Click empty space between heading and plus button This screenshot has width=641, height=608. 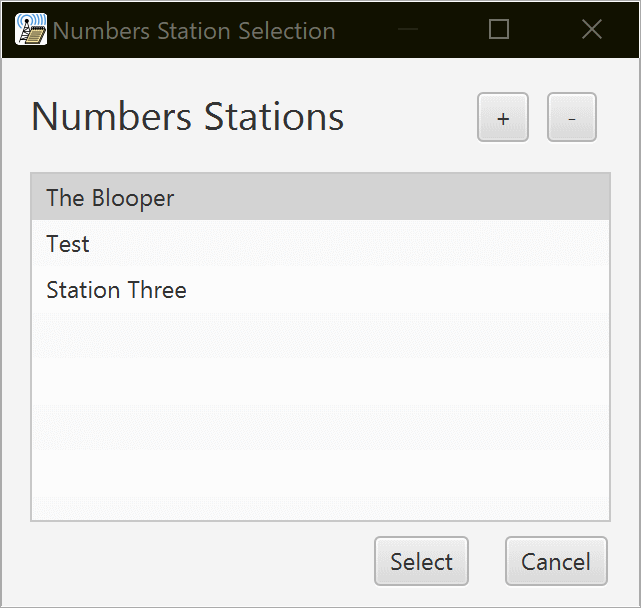tap(410, 118)
